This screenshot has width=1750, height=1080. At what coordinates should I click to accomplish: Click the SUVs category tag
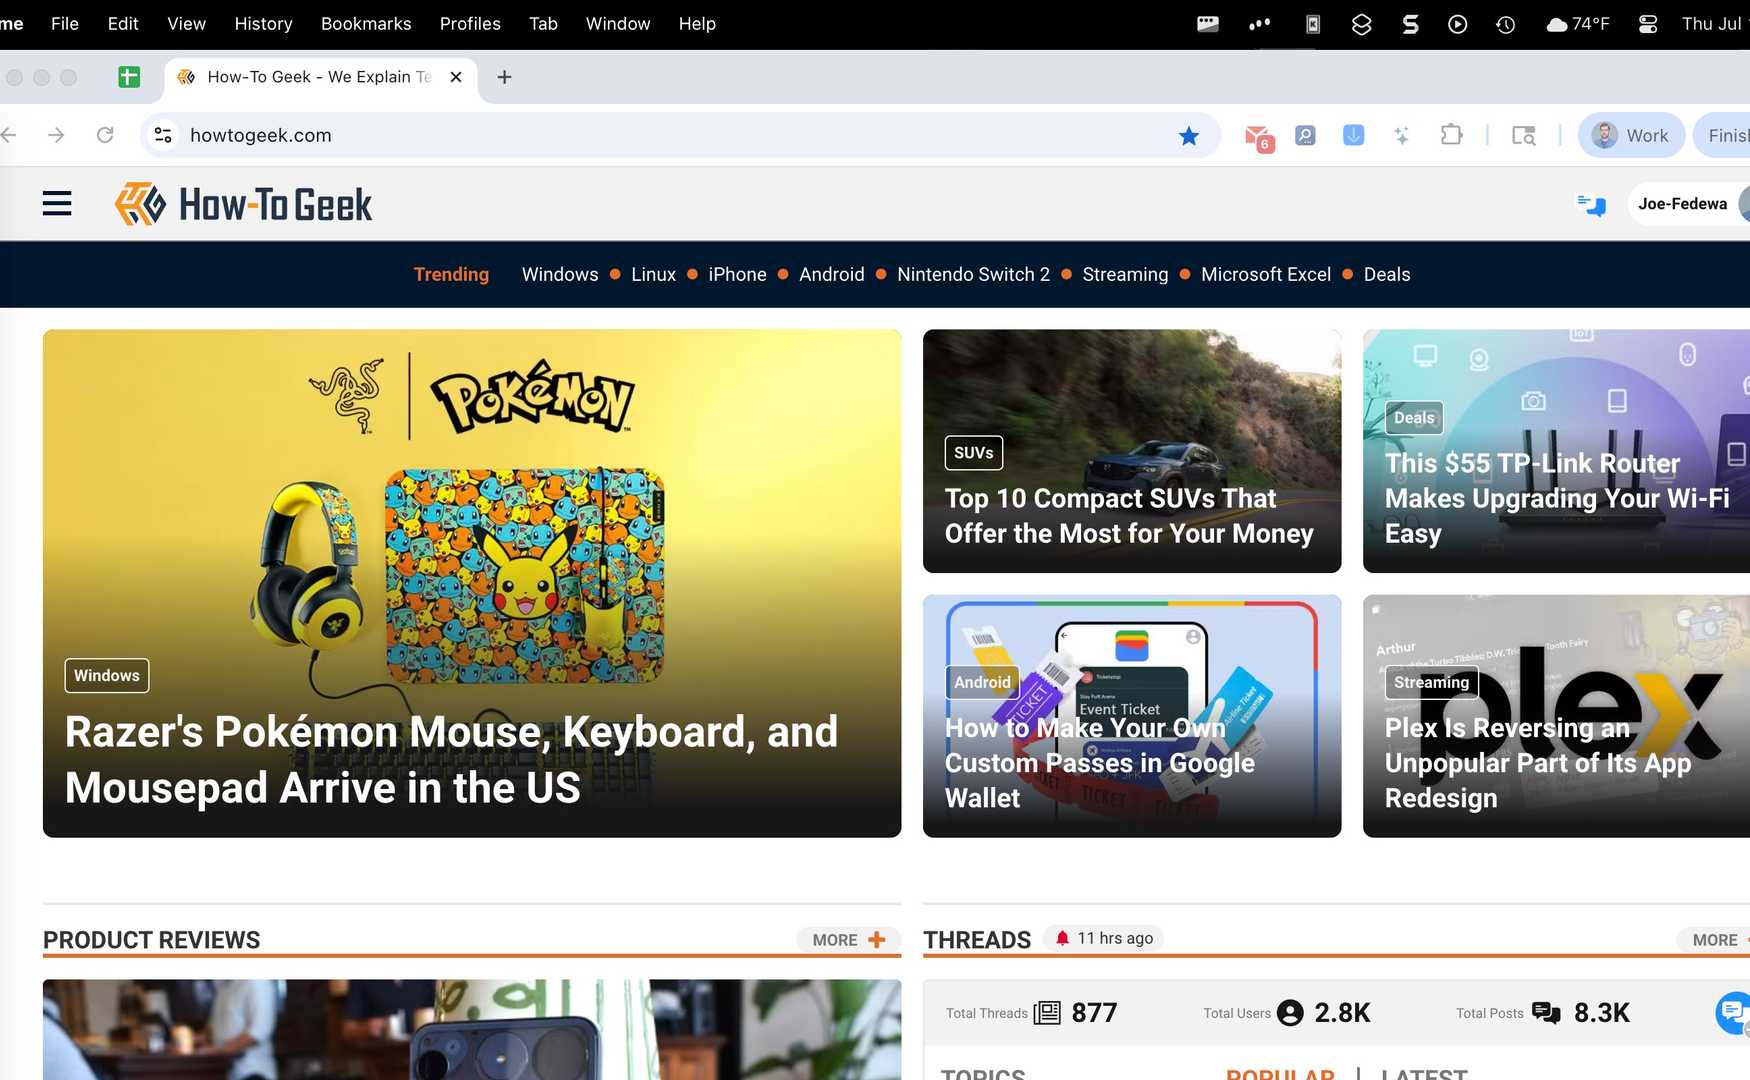[x=973, y=452]
